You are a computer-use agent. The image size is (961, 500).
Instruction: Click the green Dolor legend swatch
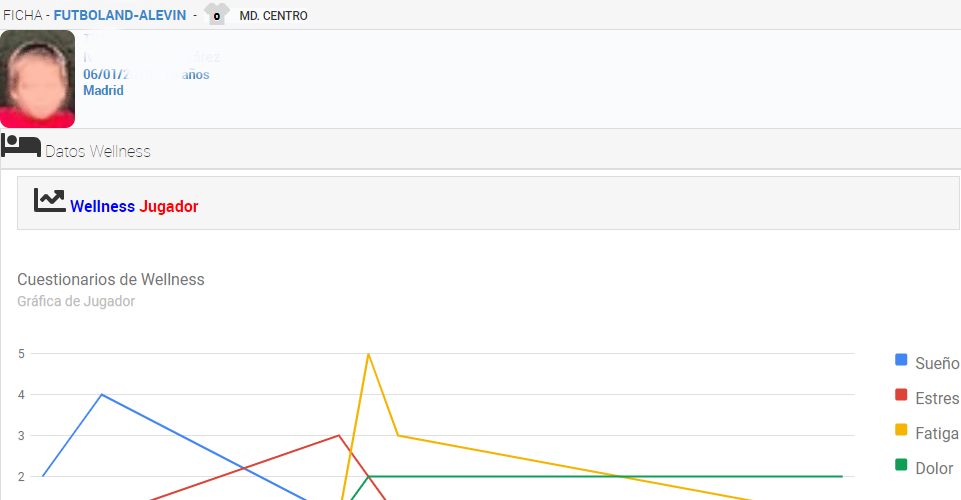pos(901,465)
